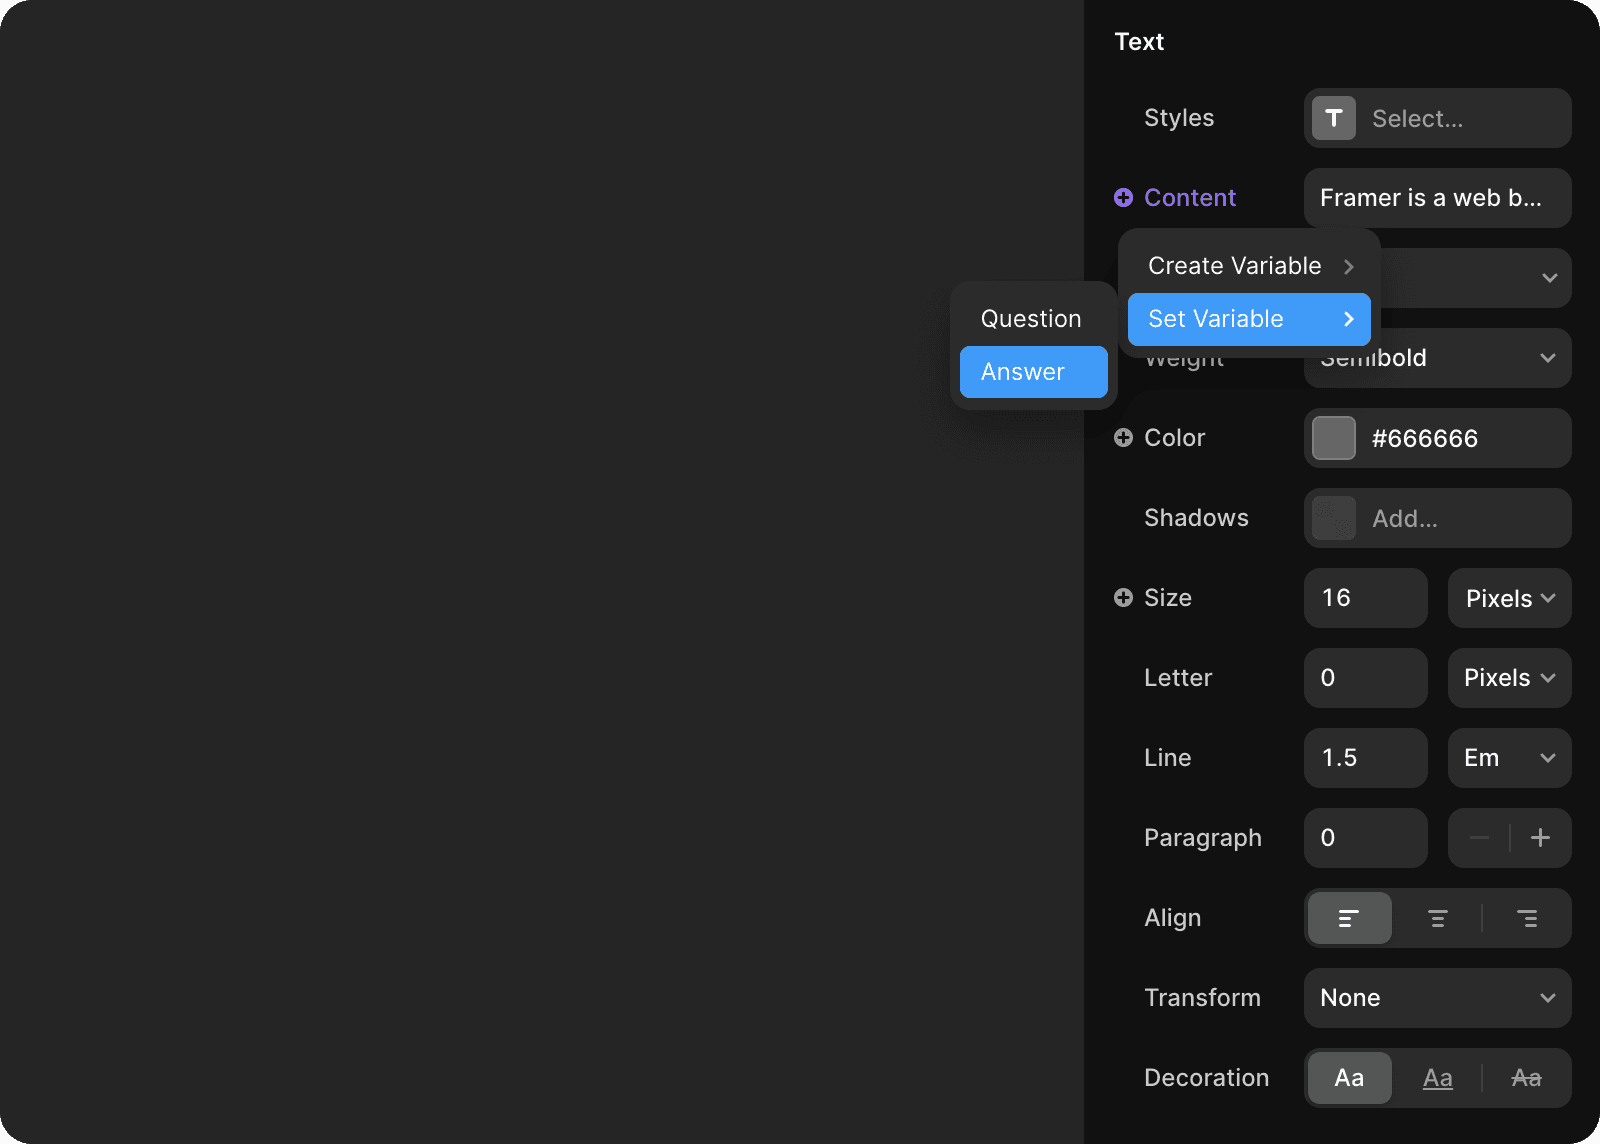
Task: Click the plus icon next to Color
Action: coord(1123,438)
